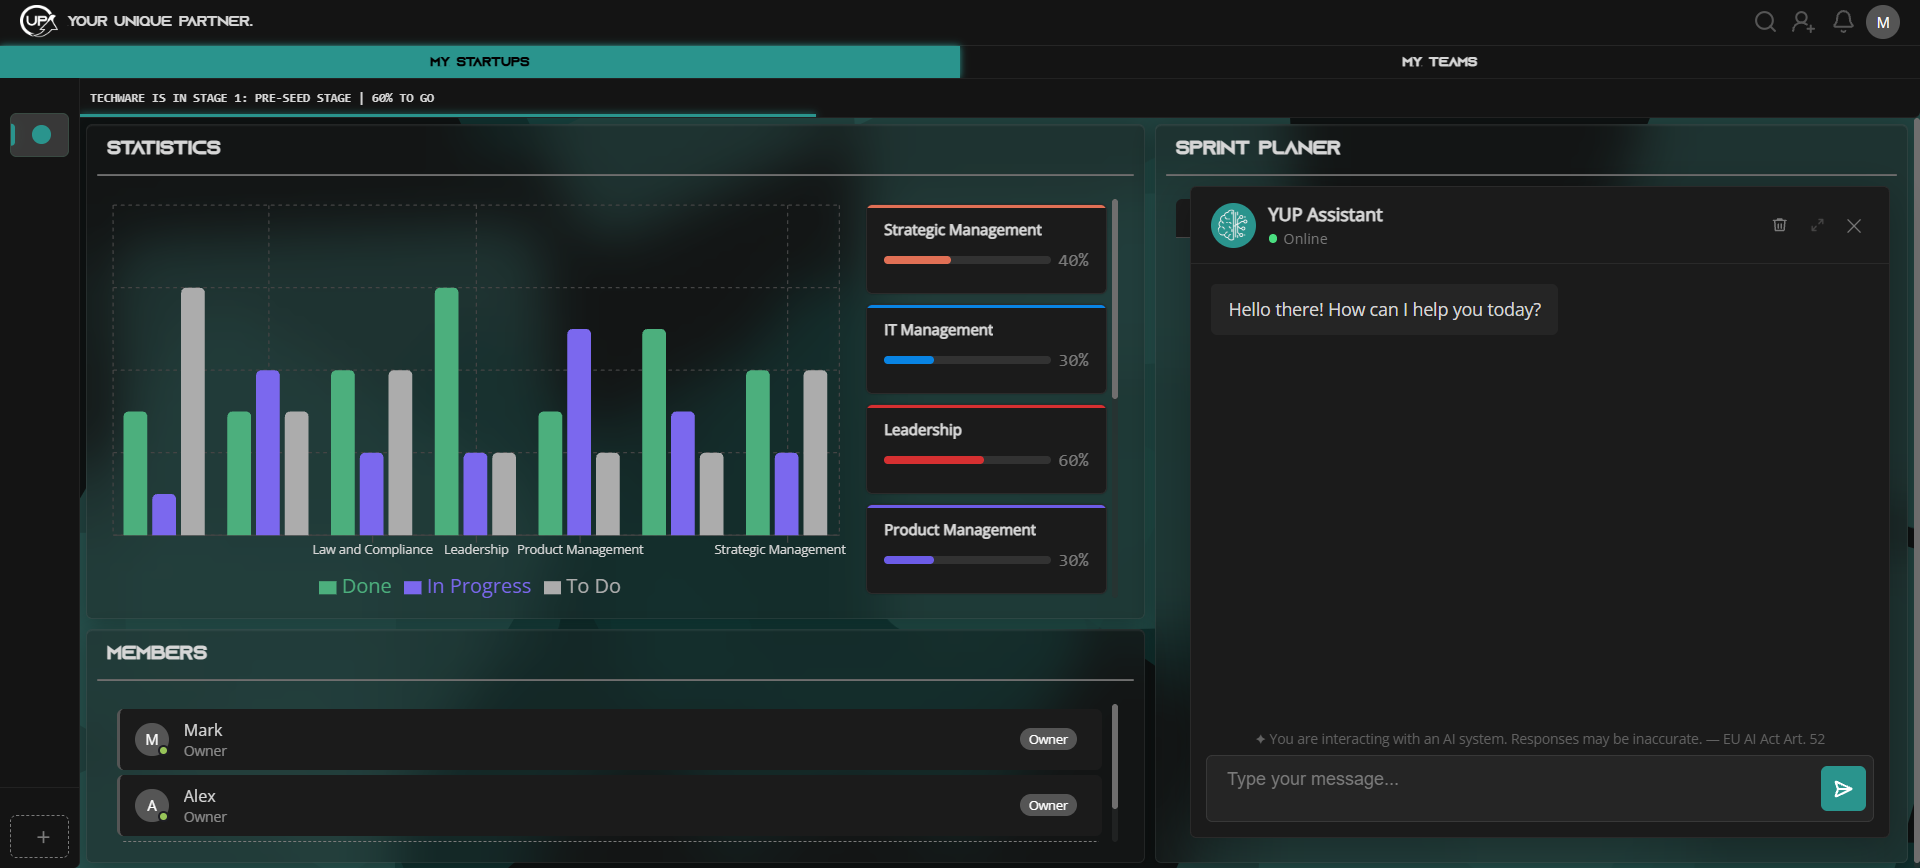The height and width of the screenshot is (868, 1920).
Task: Click Mark's avatar in members list
Action: 152,740
